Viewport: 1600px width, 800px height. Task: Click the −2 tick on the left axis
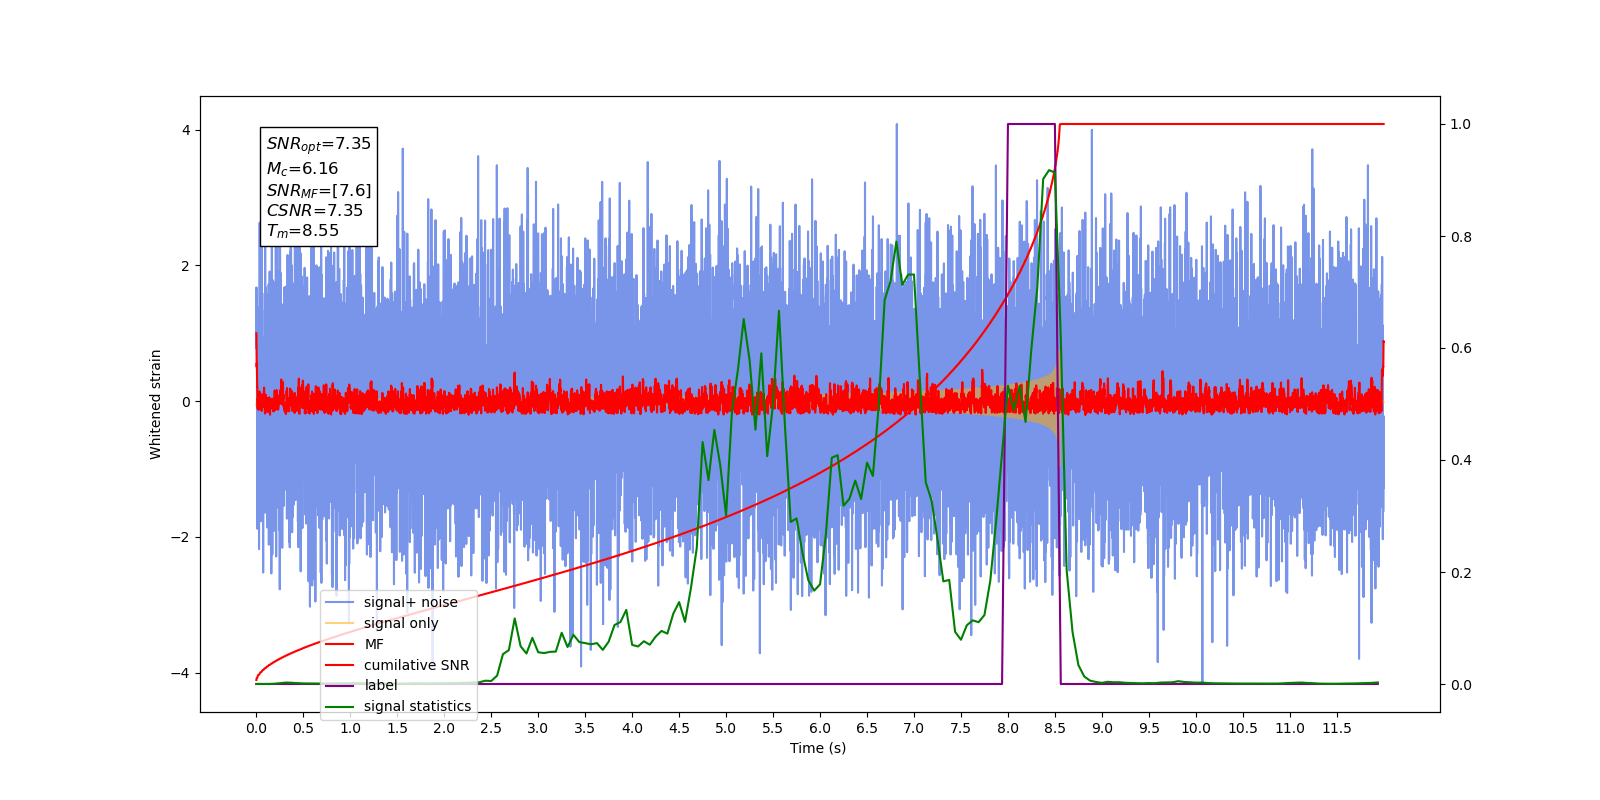coord(180,537)
